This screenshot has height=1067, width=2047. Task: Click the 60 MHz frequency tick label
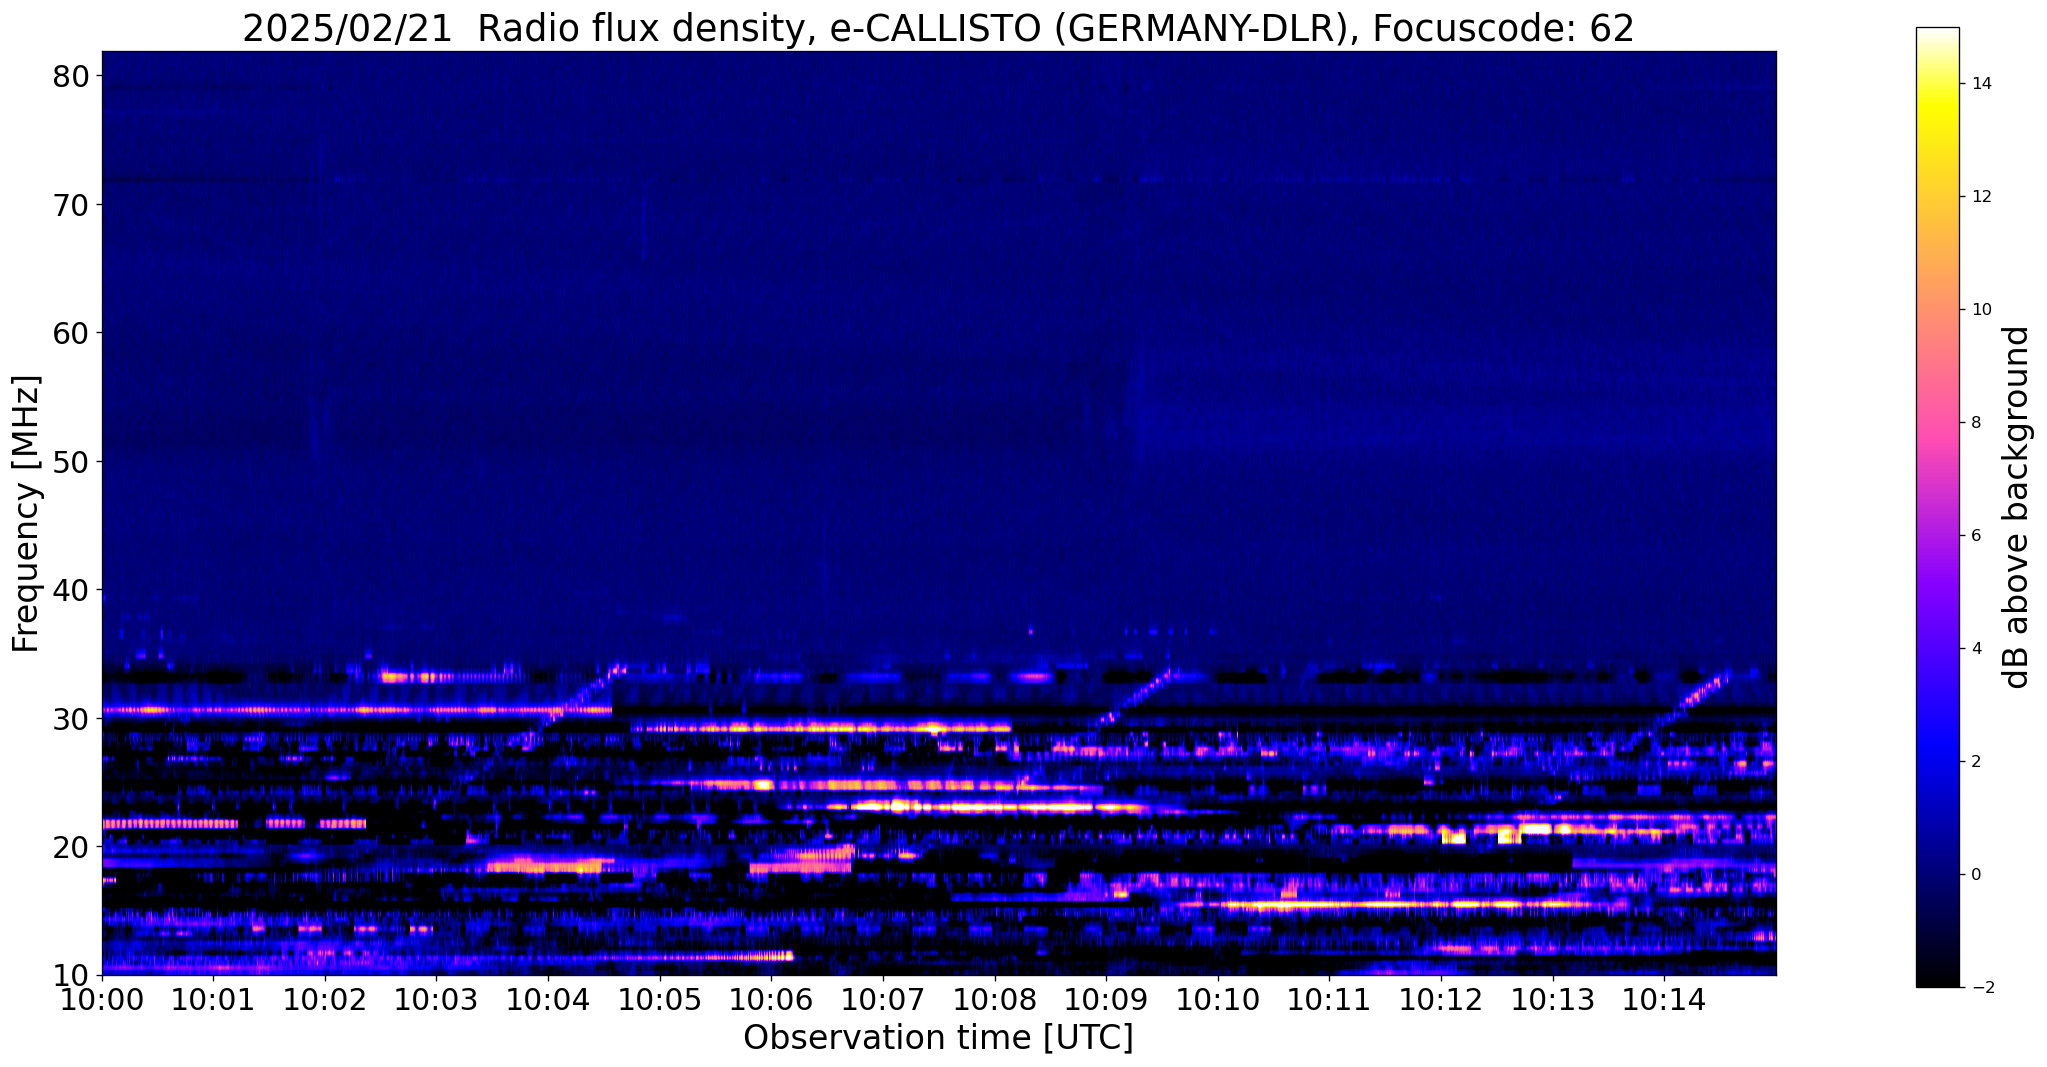tap(71, 333)
